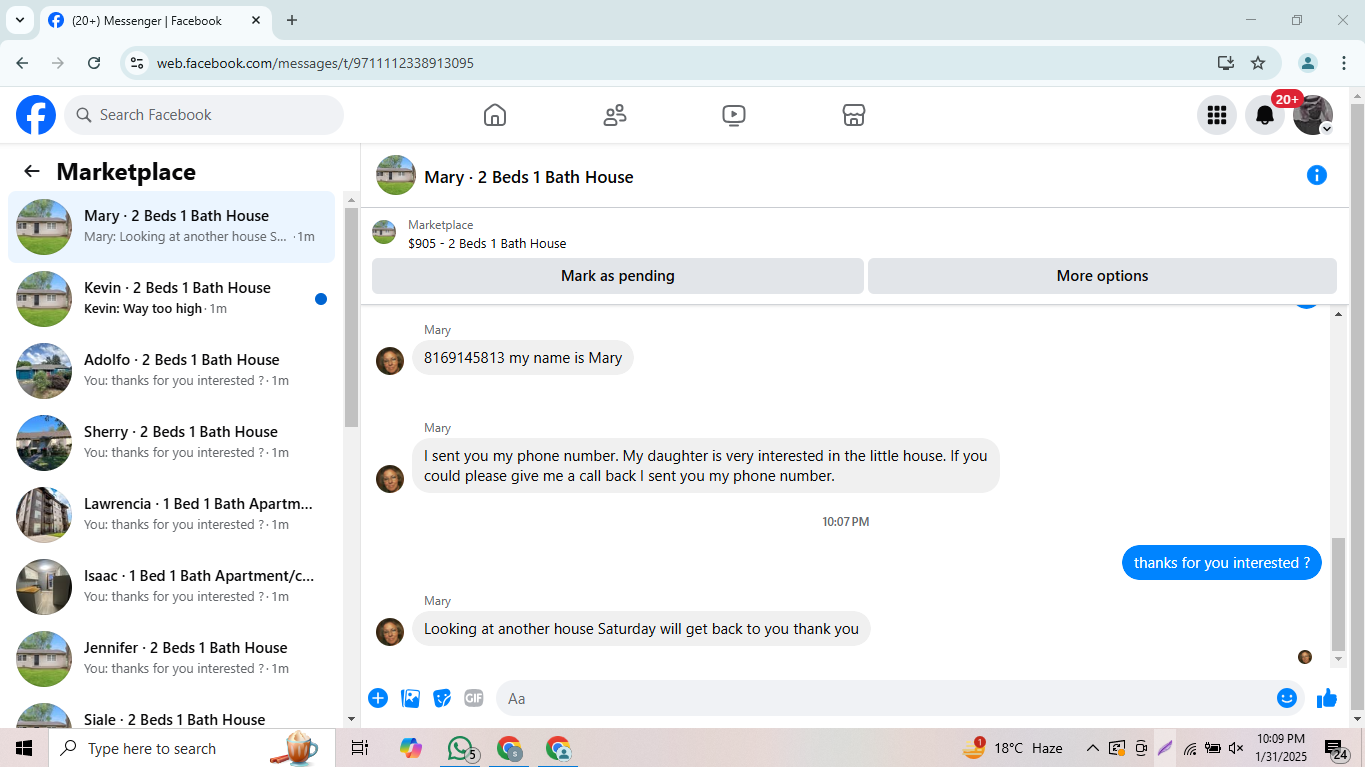Open the 18°C Haze weather widget
The image size is (1365, 767).
click(1012, 748)
